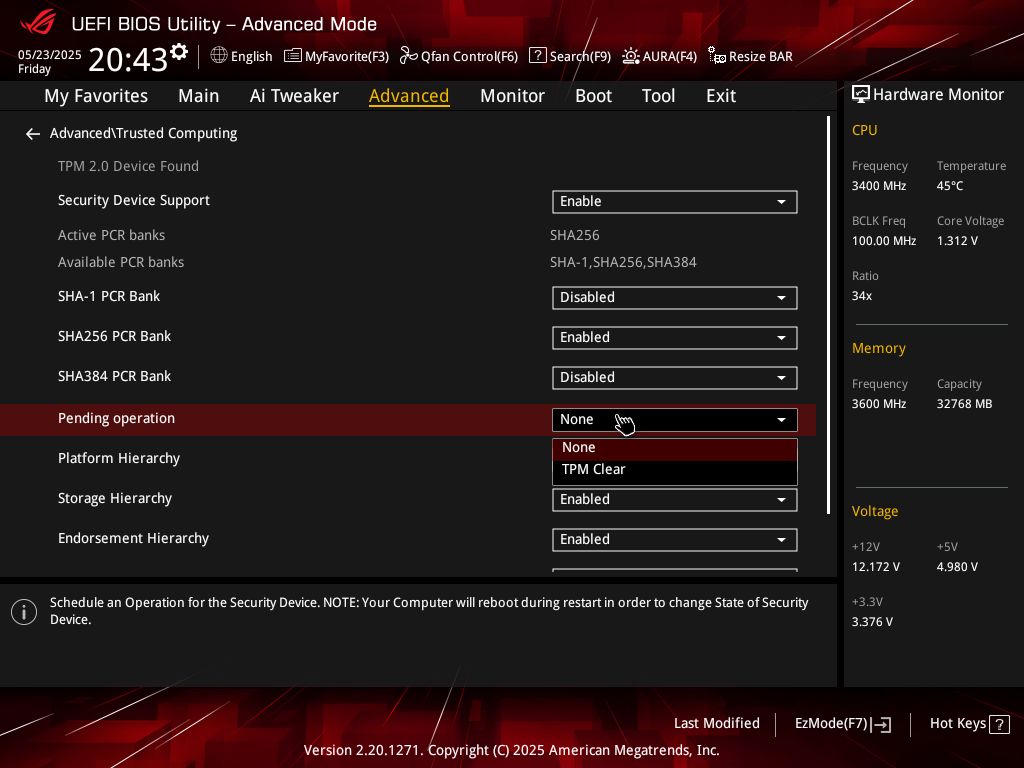Image resolution: width=1024 pixels, height=768 pixels.
Task: Open the Tool tab
Action: (x=658, y=96)
